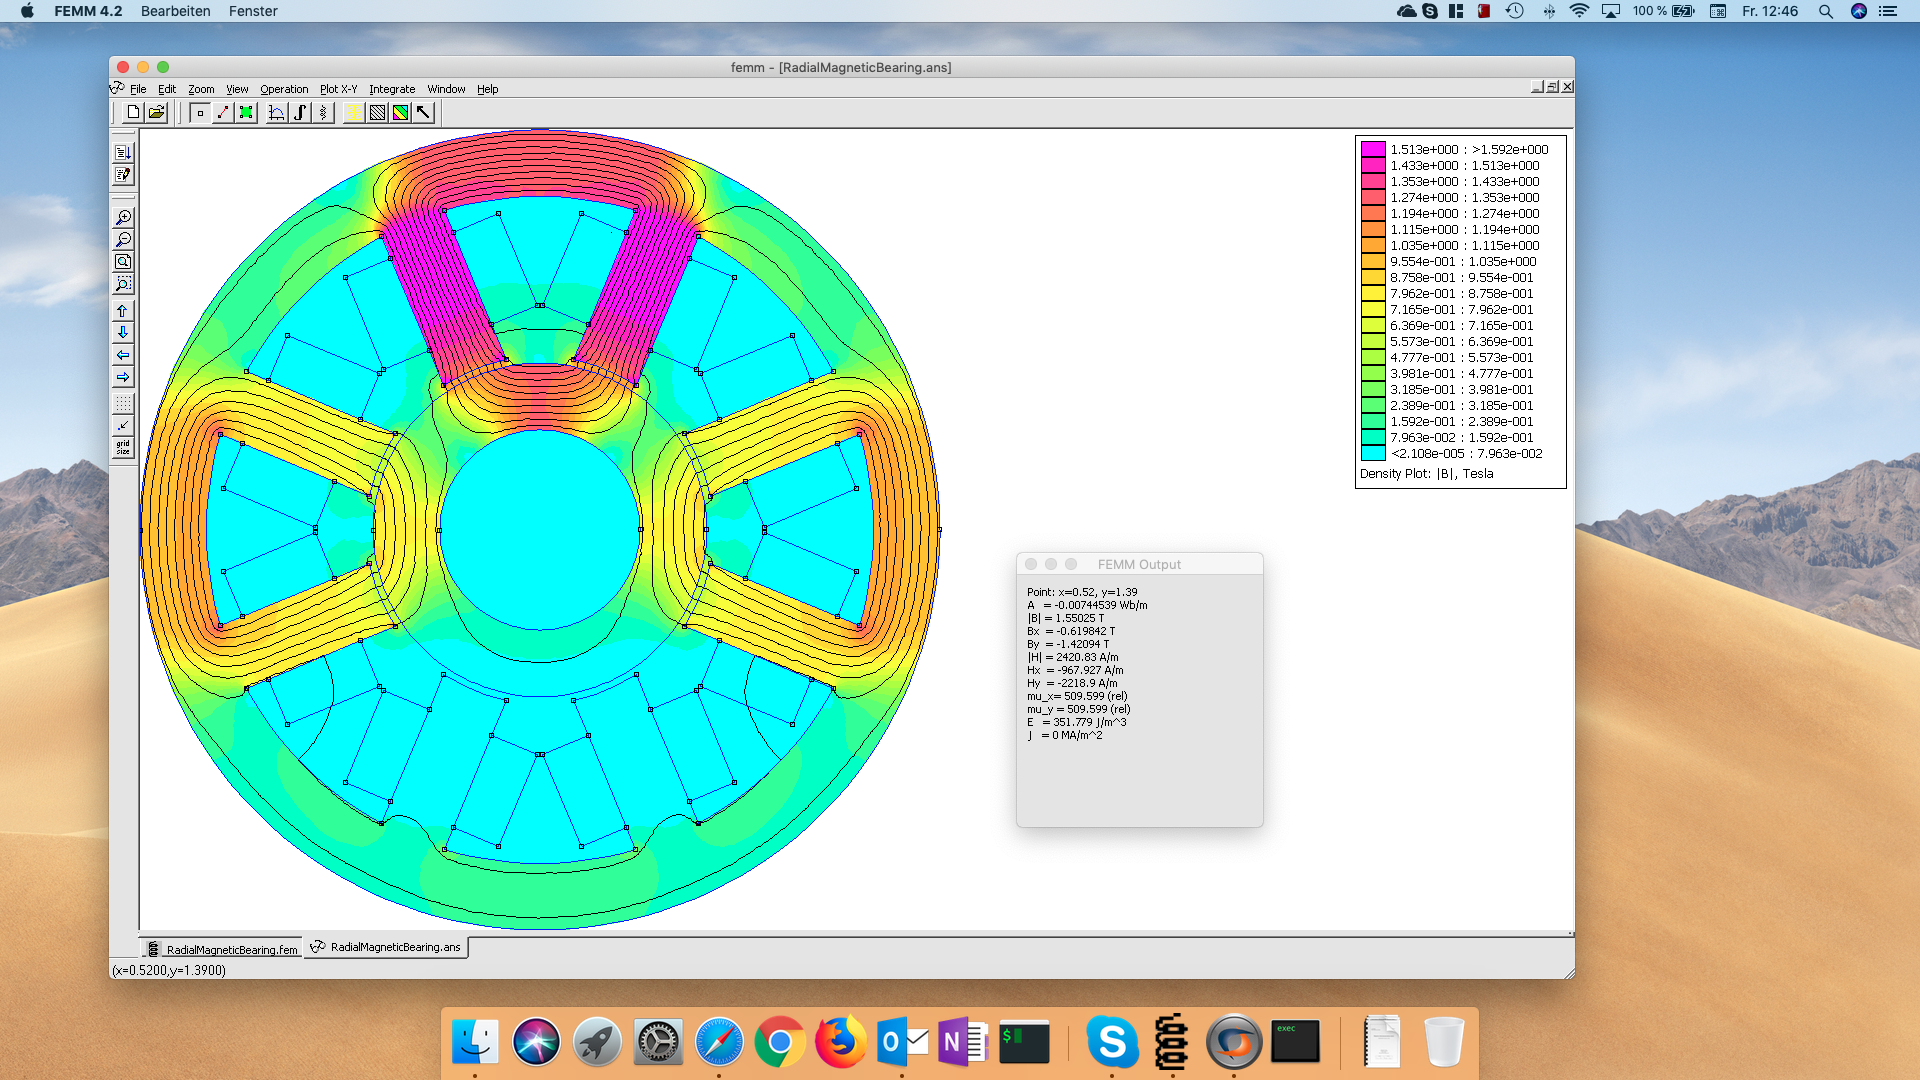
Task: Switch to the RadialMagneticBearing.fem tab
Action: pyautogui.click(x=230, y=948)
